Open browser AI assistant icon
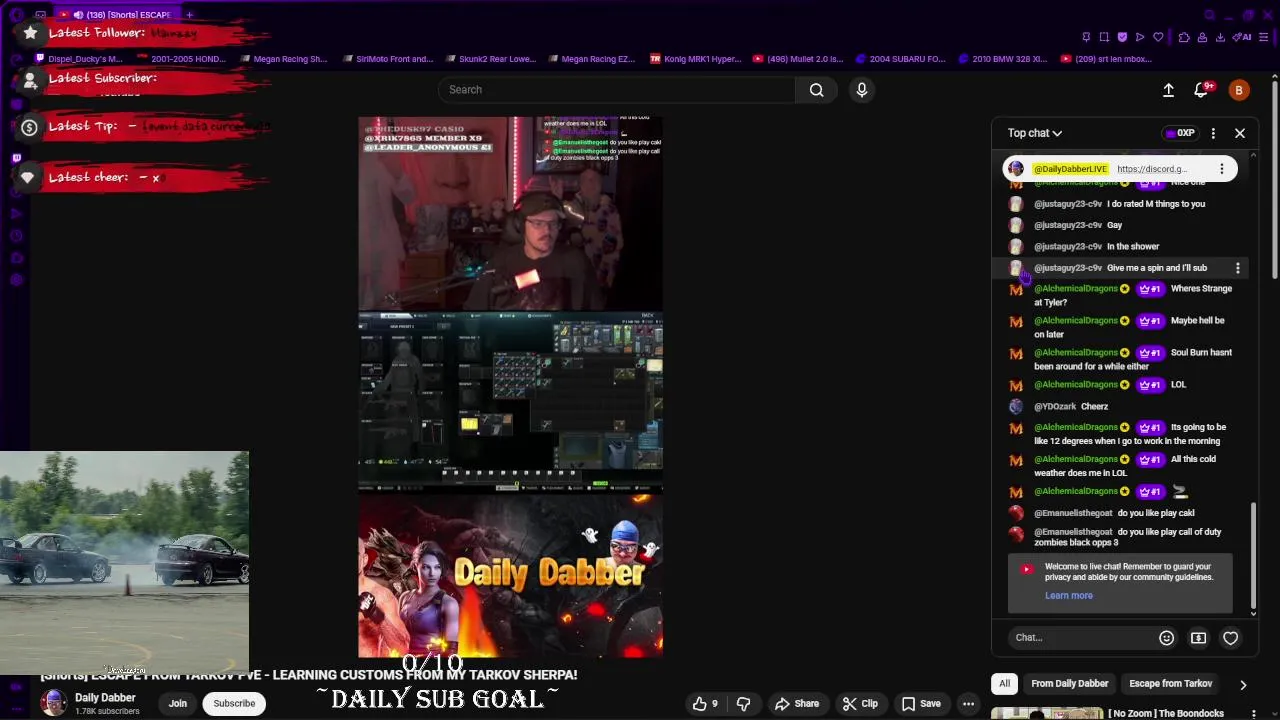Screen dimensions: 1280x720 [1243, 37]
